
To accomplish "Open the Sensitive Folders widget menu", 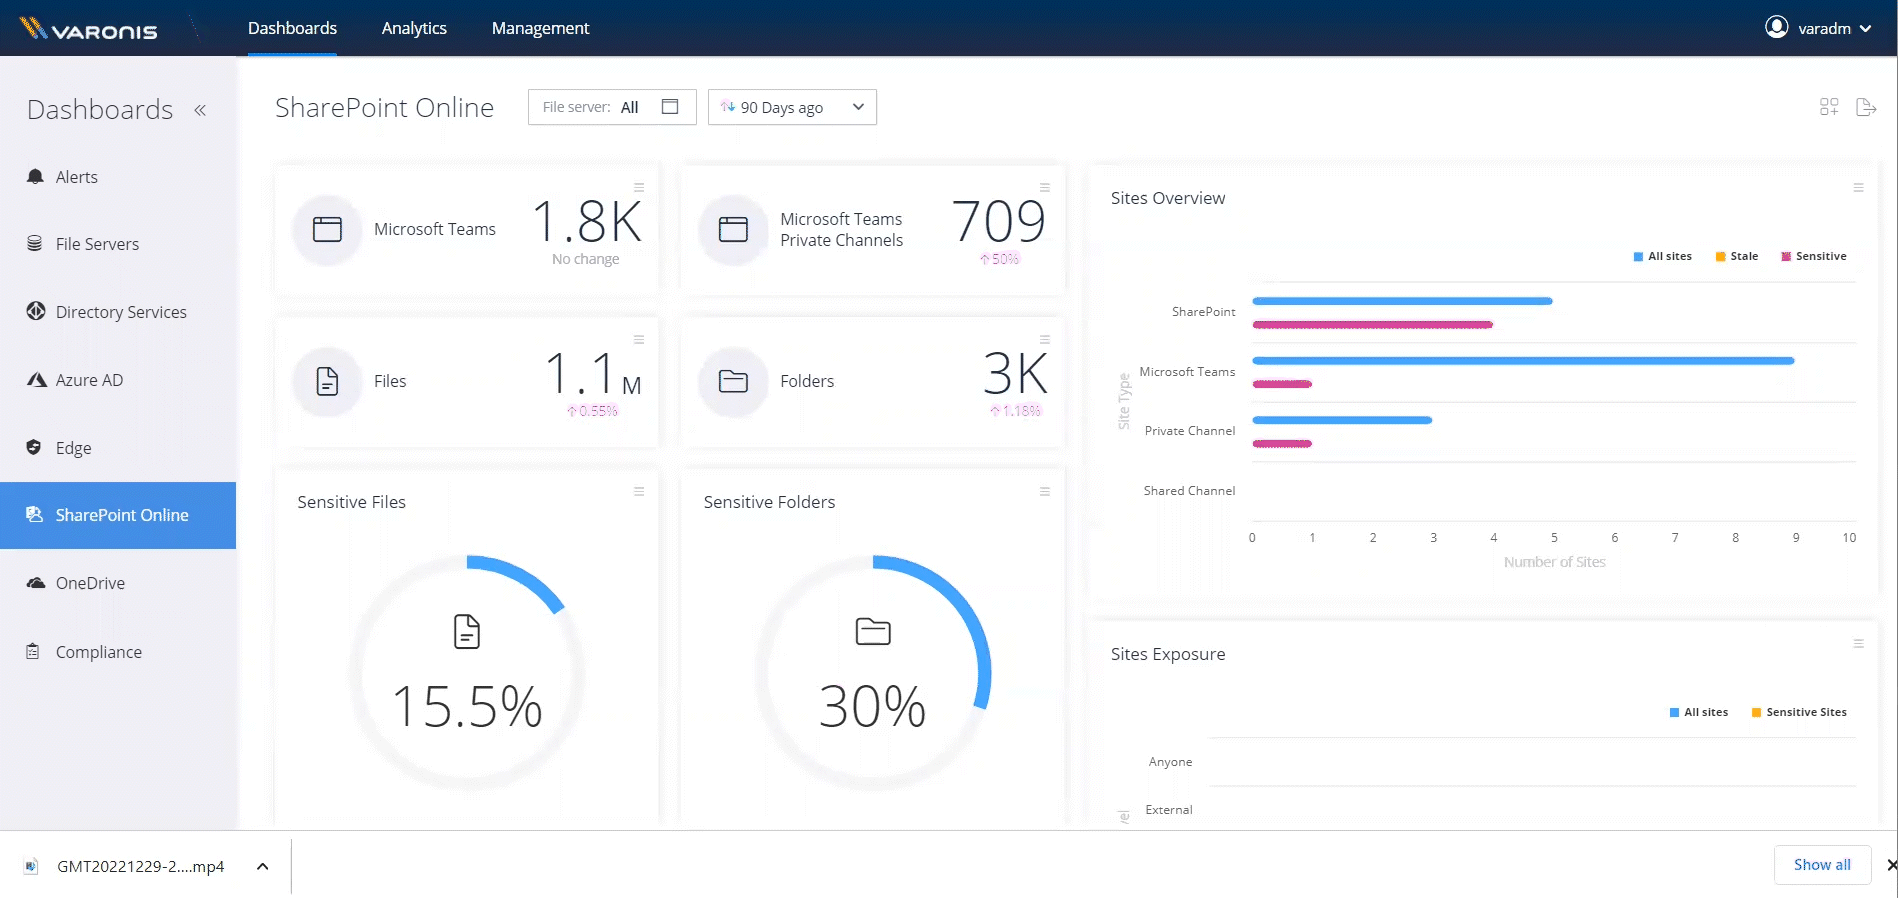I will click(1045, 491).
